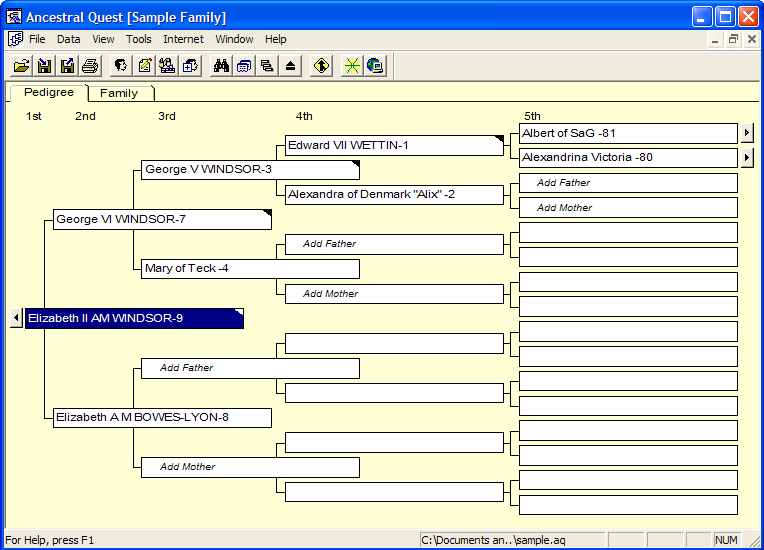This screenshot has width=764, height=550.
Task: Click Add Father above Elizabeth BOWES-LYON
Action: click(250, 368)
